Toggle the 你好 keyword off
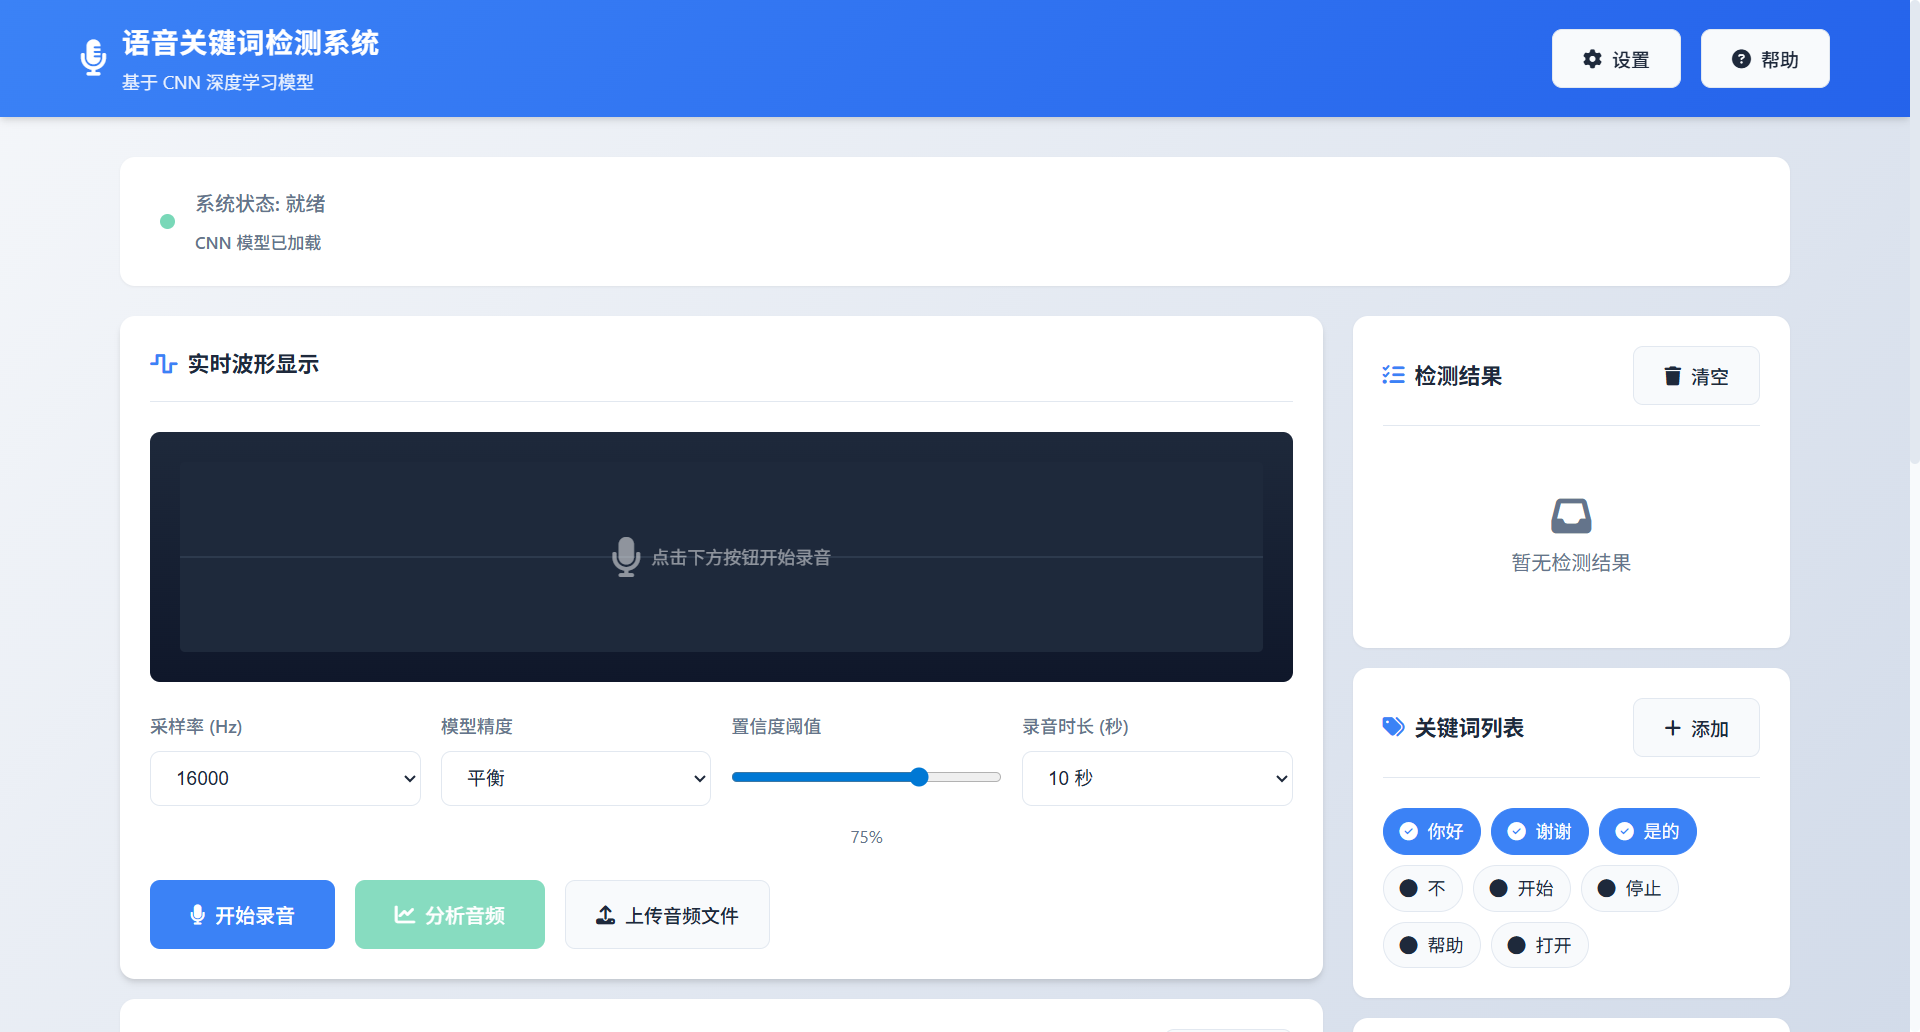 1431,831
